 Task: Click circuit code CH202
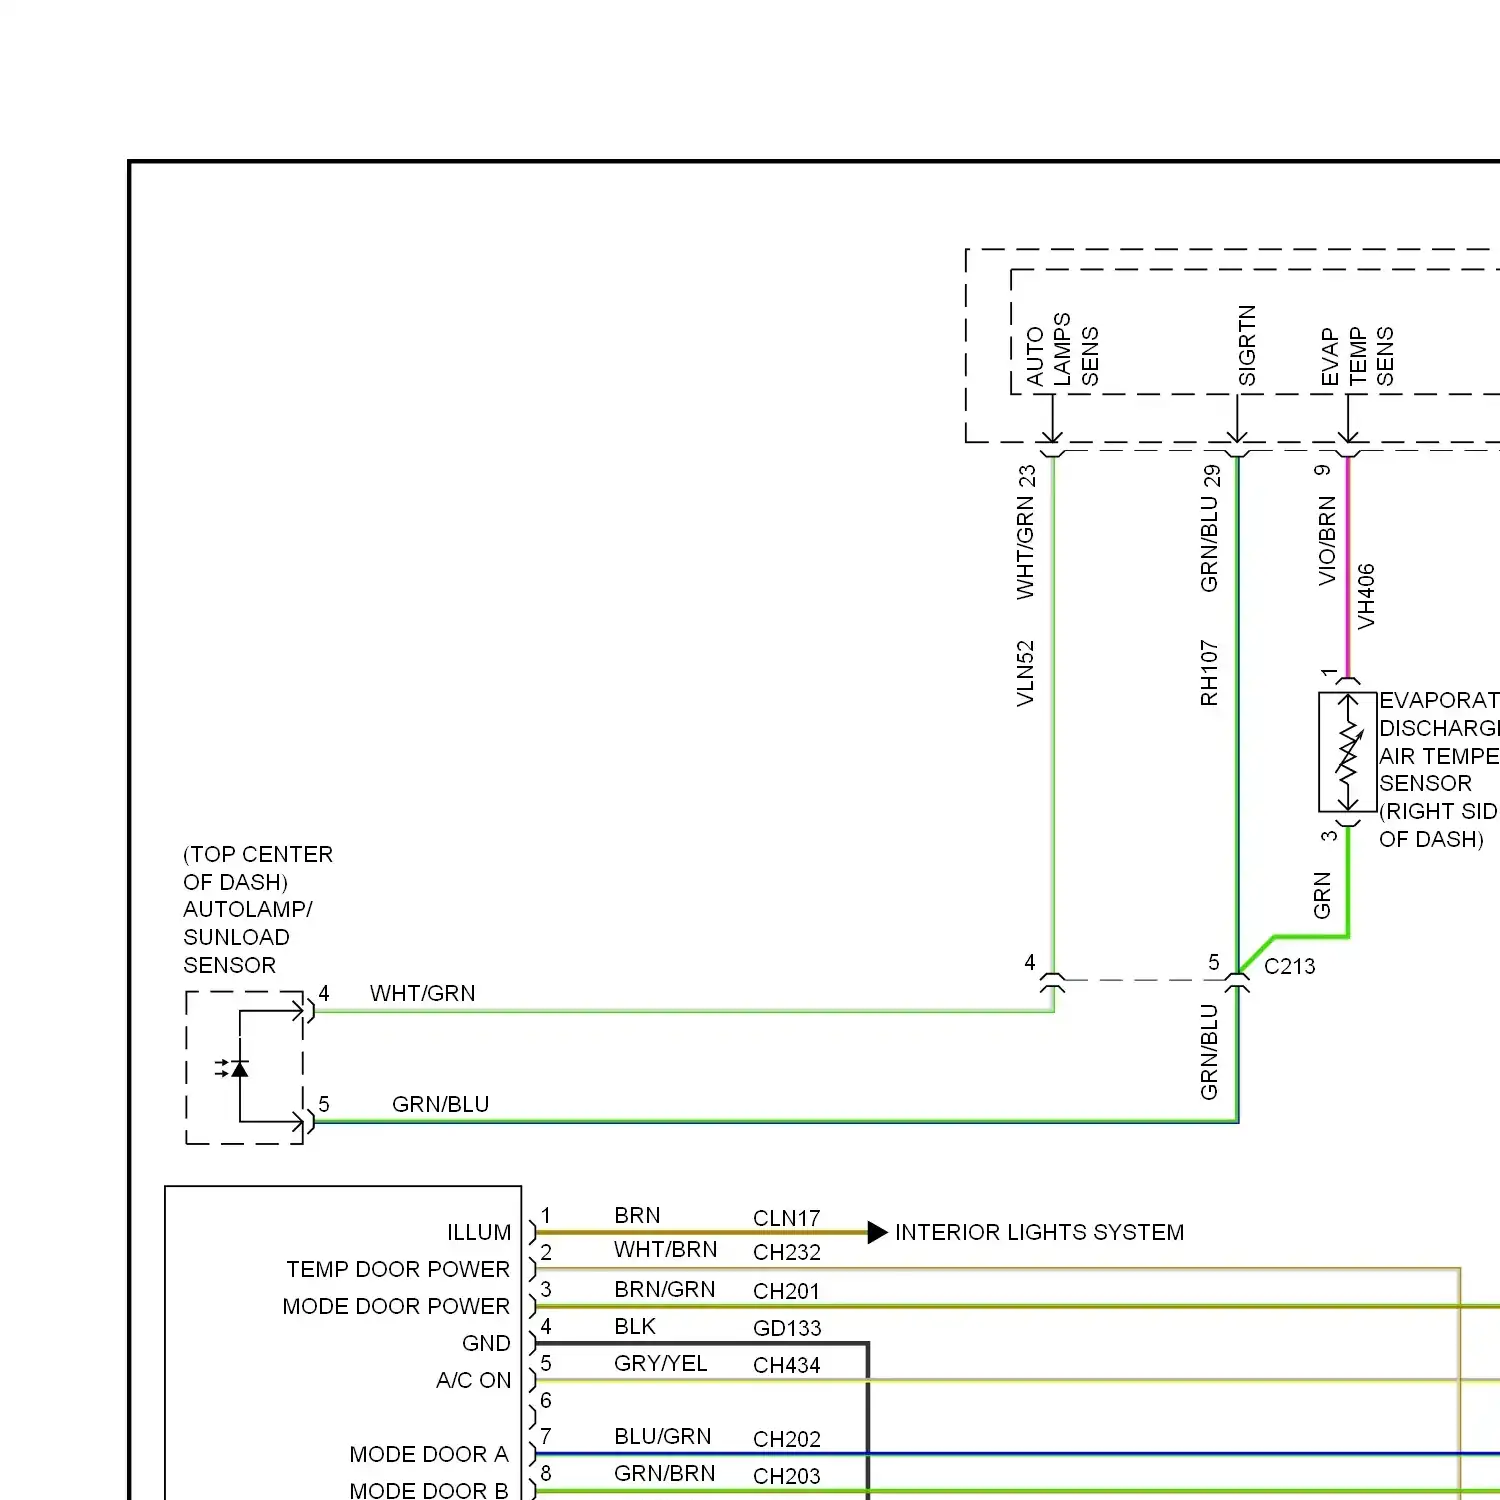tap(786, 1439)
